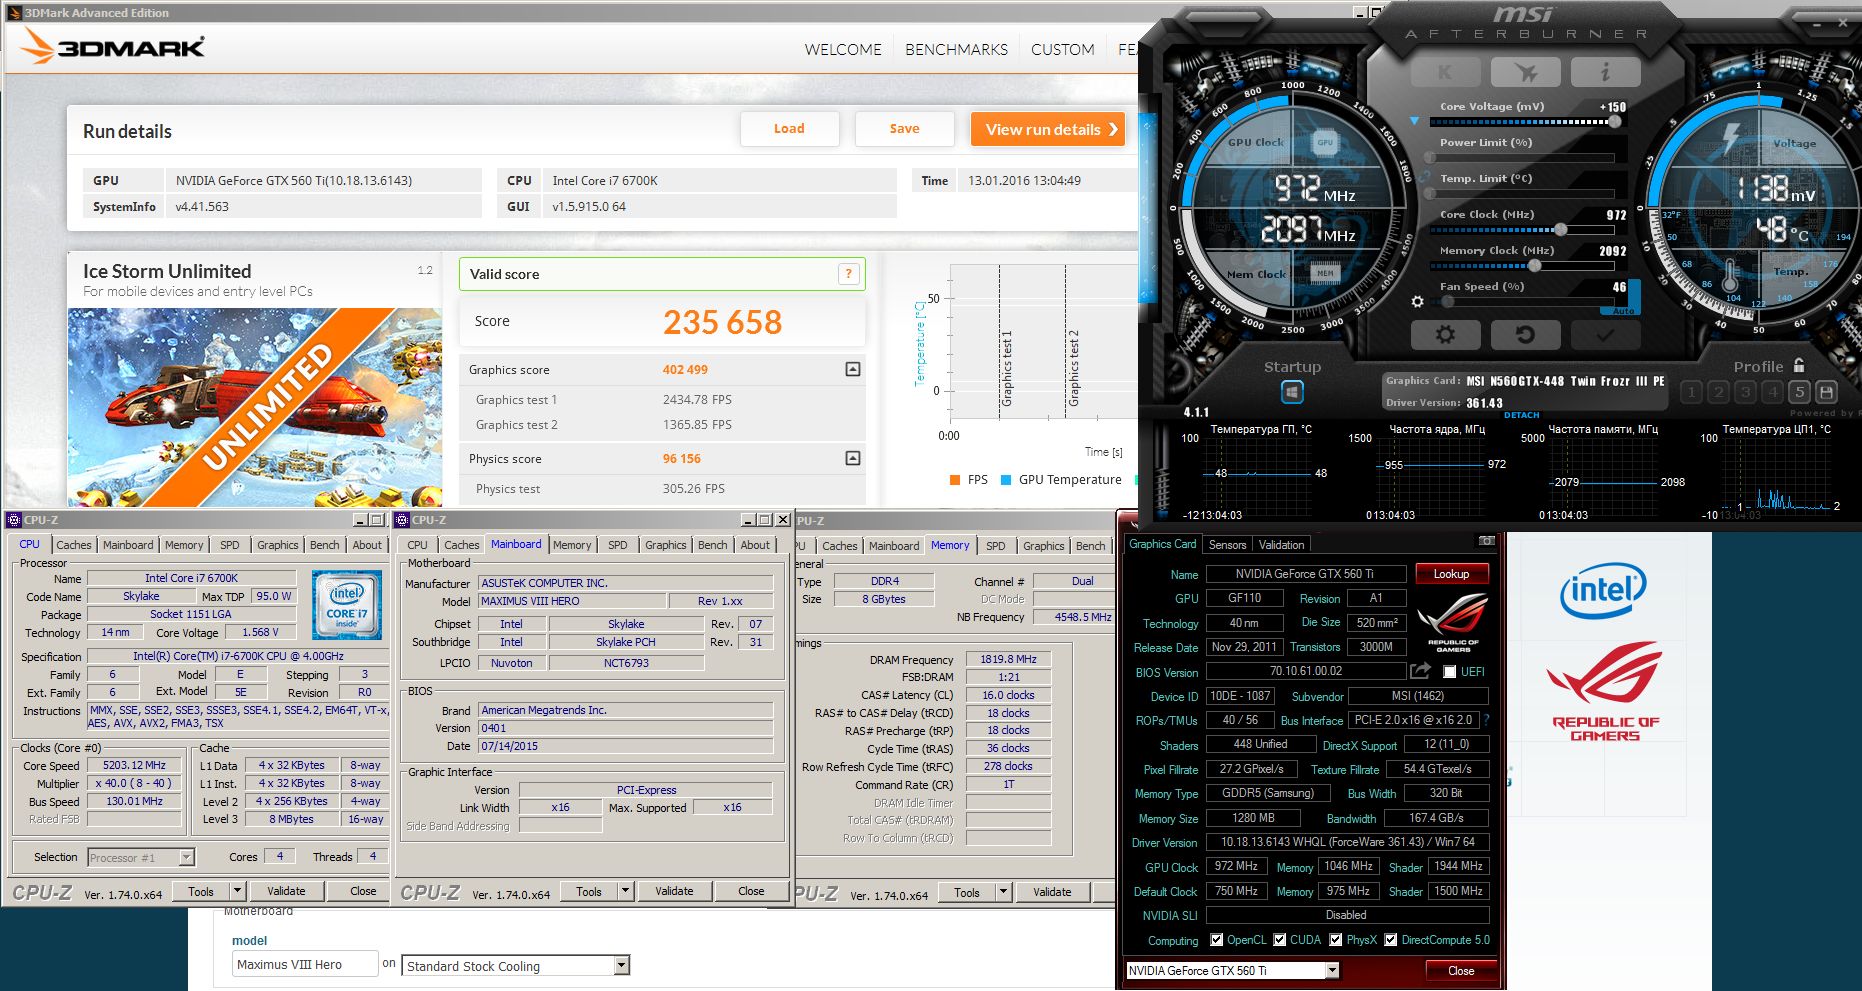Click the Load button in Run details
This screenshot has width=1862, height=991.
click(789, 128)
